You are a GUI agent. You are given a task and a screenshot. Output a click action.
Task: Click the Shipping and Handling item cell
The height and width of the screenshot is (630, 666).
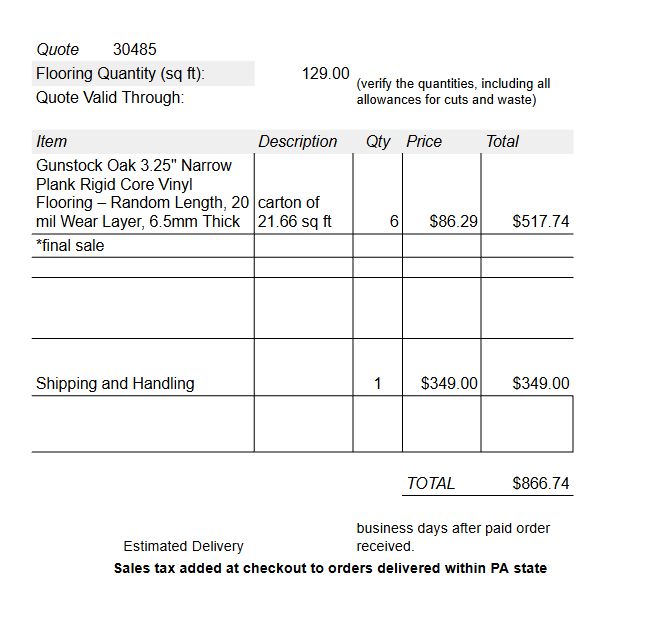(143, 367)
